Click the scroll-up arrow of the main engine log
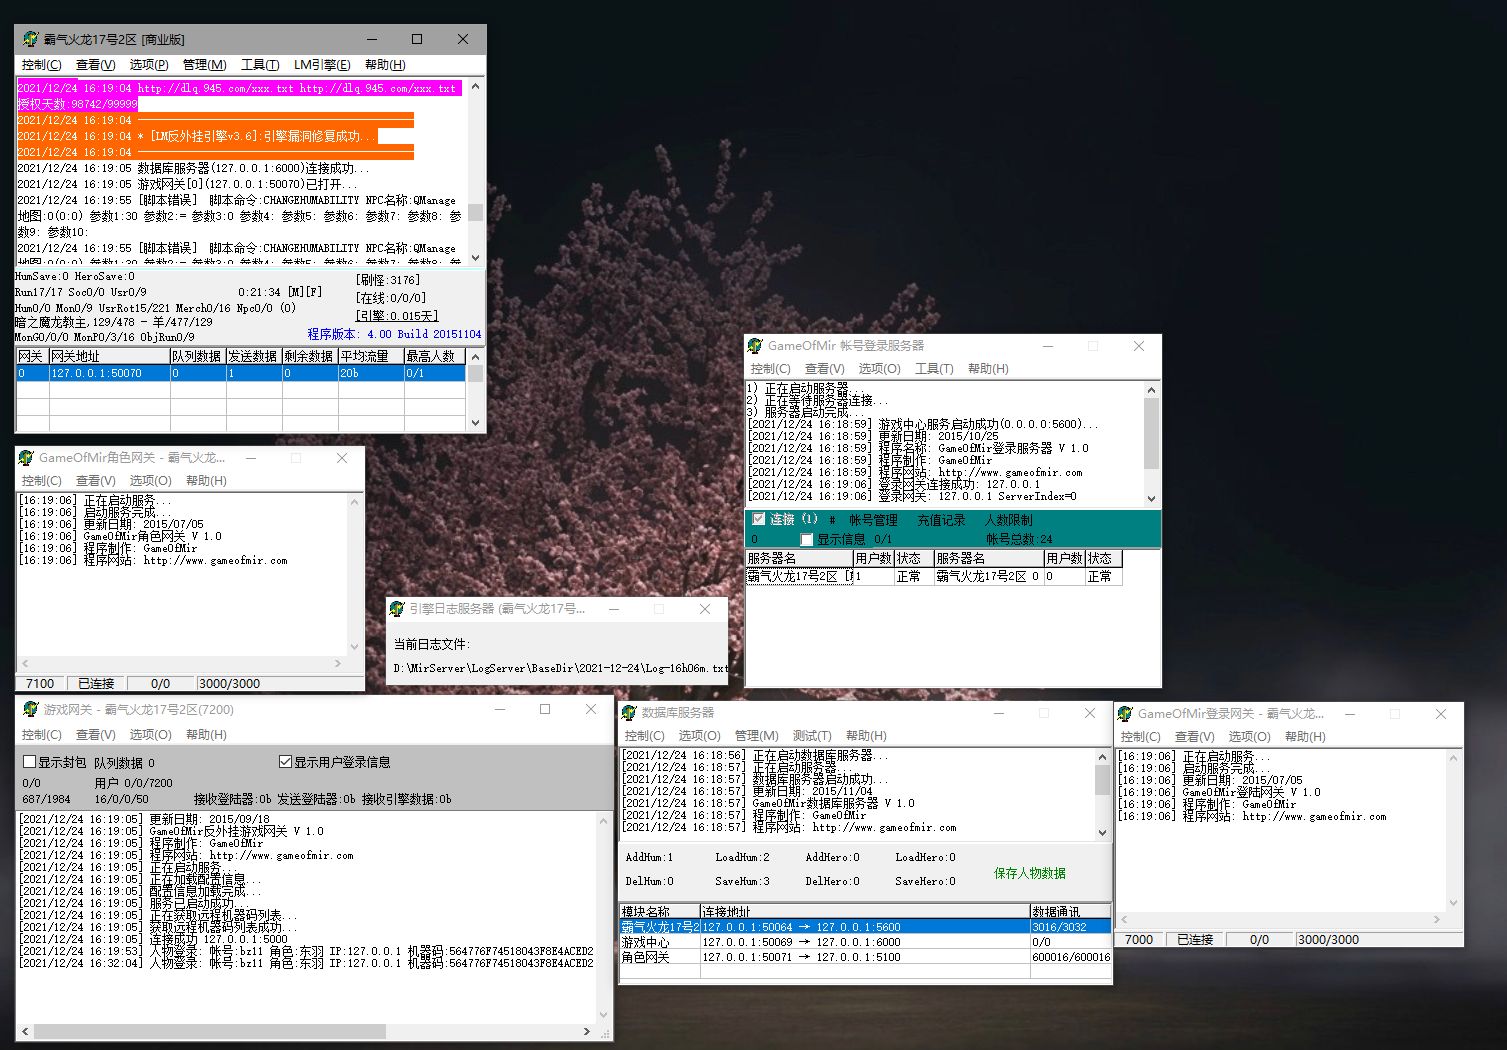This screenshot has width=1507, height=1050. coord(475,87)
